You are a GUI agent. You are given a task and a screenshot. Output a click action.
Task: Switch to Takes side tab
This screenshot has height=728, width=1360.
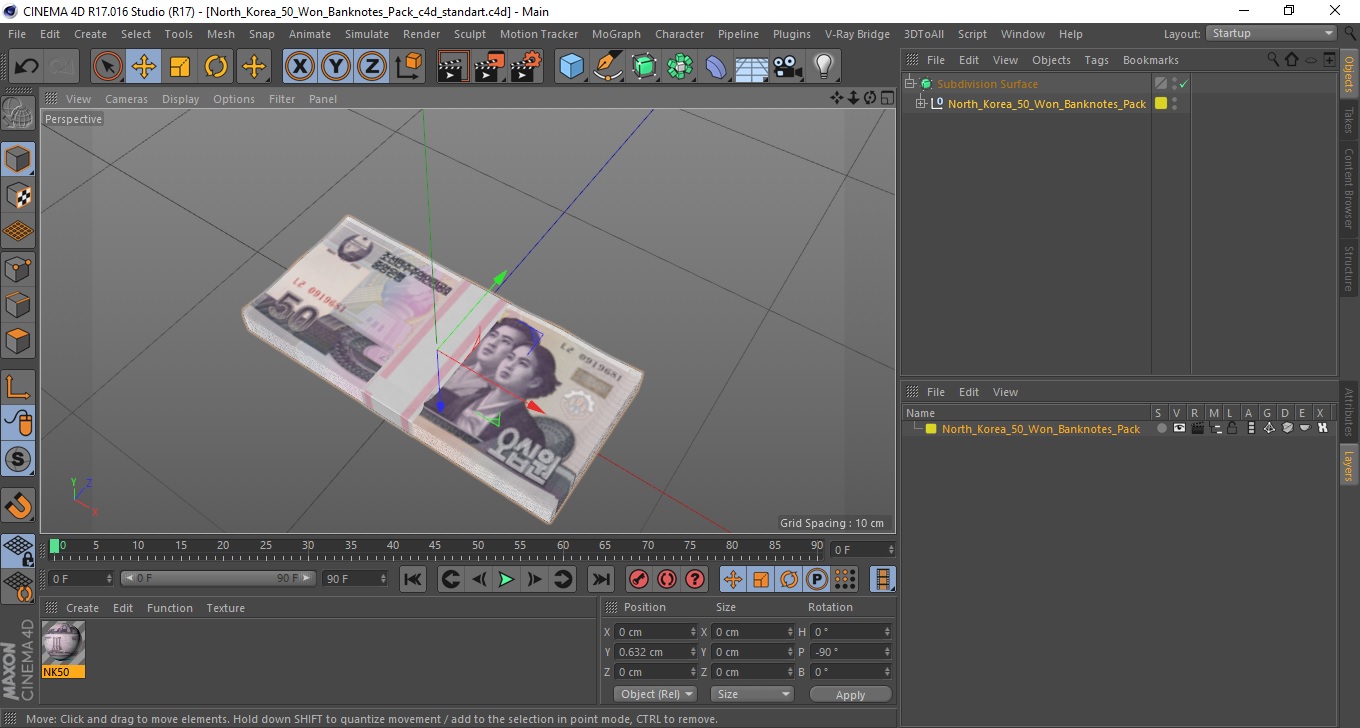coord(1349,120)
